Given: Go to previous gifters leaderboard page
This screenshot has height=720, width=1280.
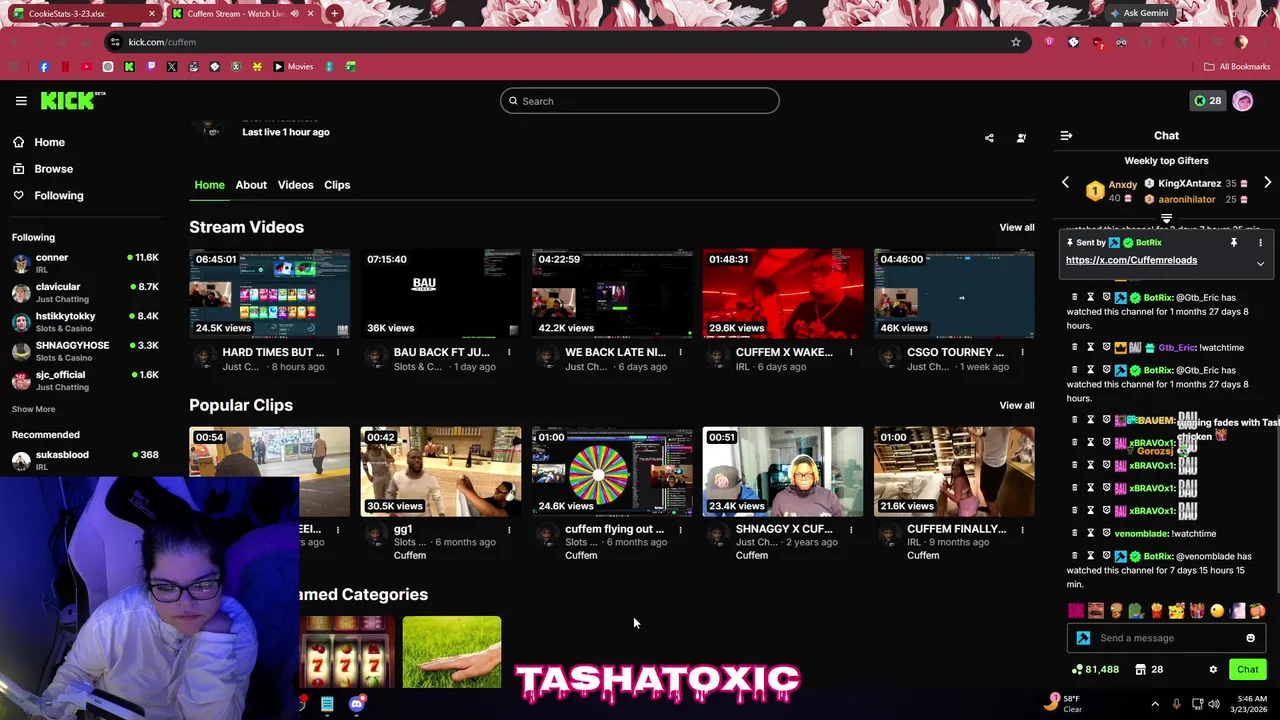Looking at the screenshot, I should pyautogui.click(x=1065, y=183).
